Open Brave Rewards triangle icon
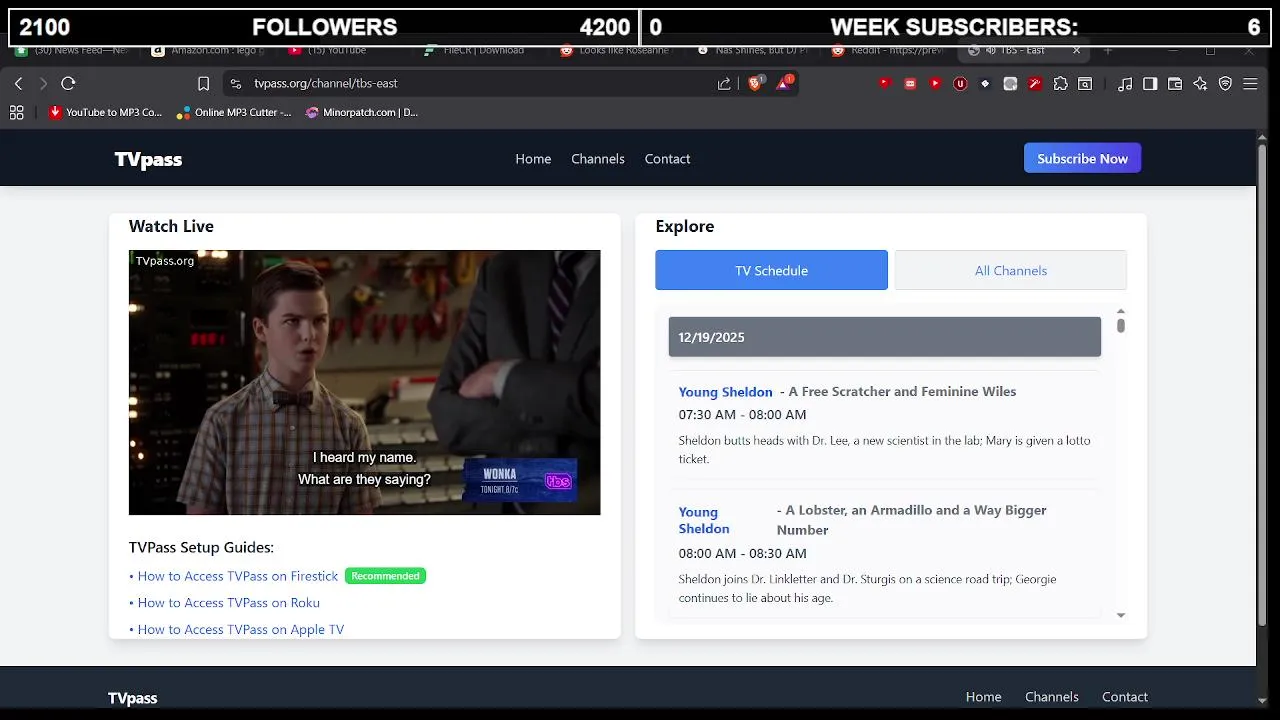The height and width of the screenshot is (720, 1280). click(785, 83)
